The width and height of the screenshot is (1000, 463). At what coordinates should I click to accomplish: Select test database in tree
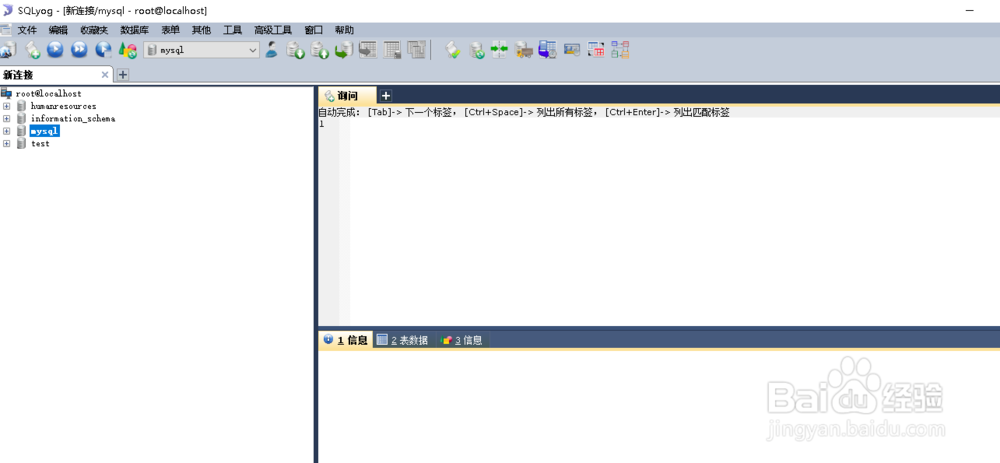(x=40, y=143)
